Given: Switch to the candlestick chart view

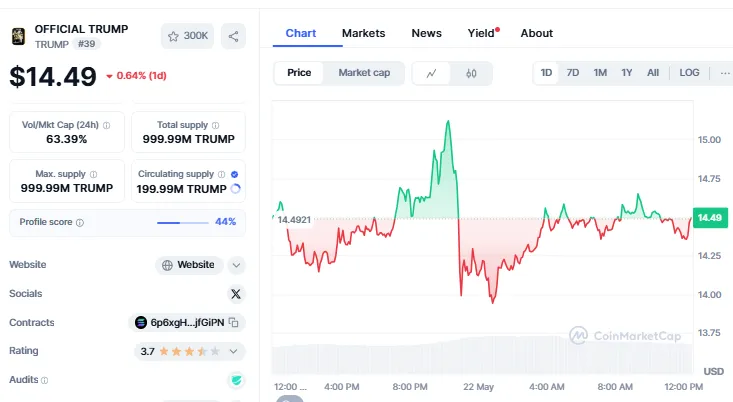Looking at the screenshot, I should point(471,73).
